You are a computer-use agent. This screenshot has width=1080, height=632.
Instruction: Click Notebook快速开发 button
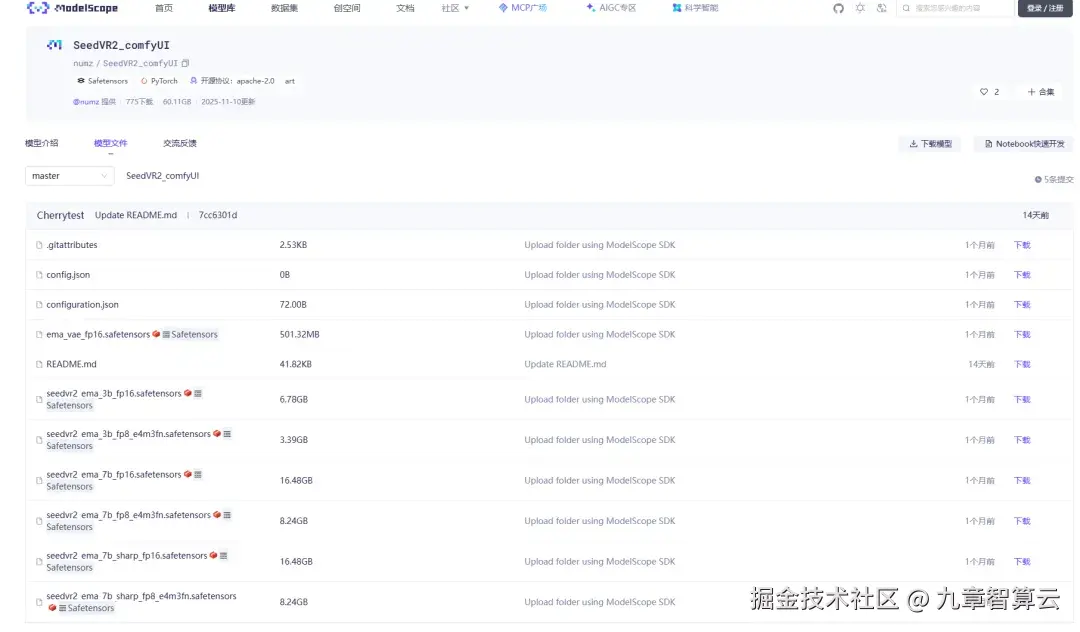click(x=1024, y=144)
